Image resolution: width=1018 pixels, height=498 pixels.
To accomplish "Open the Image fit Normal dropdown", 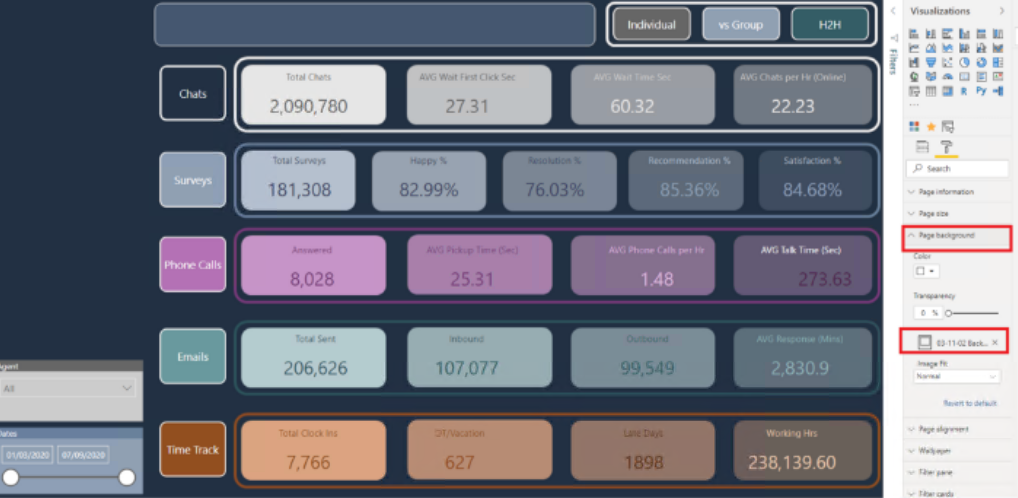I will pos(958,376).
